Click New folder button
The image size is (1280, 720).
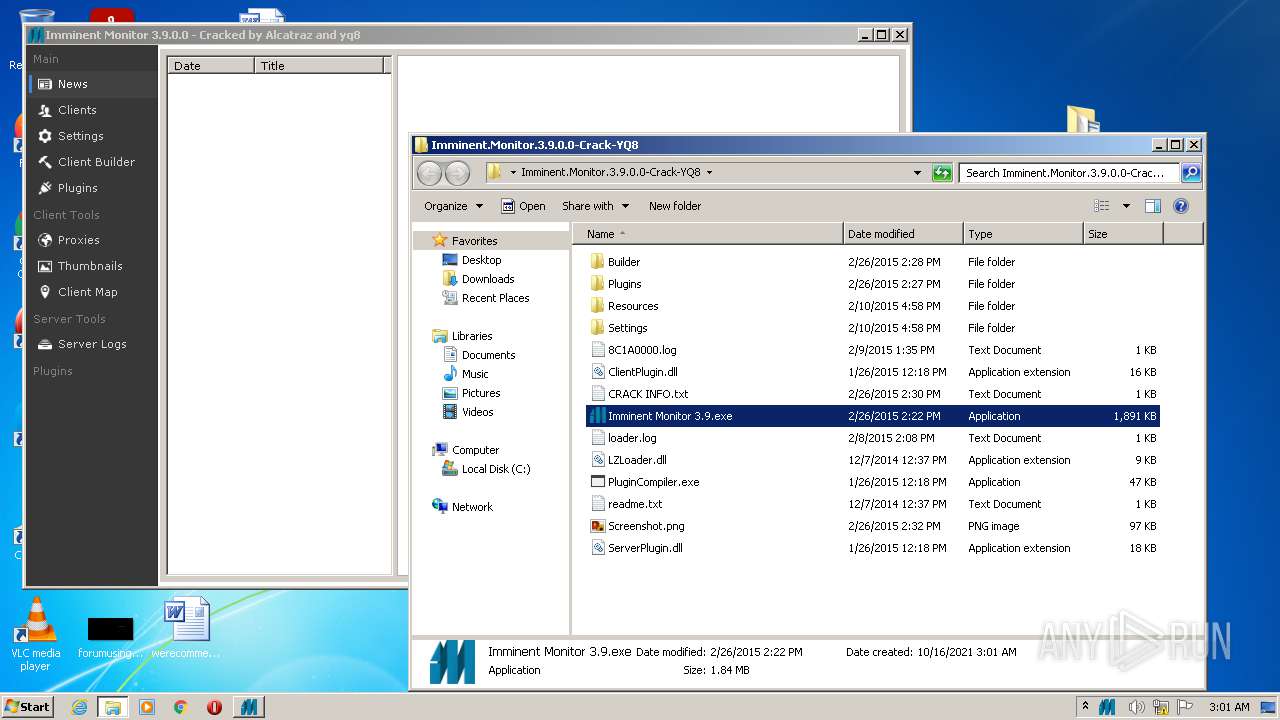point(675,206)
